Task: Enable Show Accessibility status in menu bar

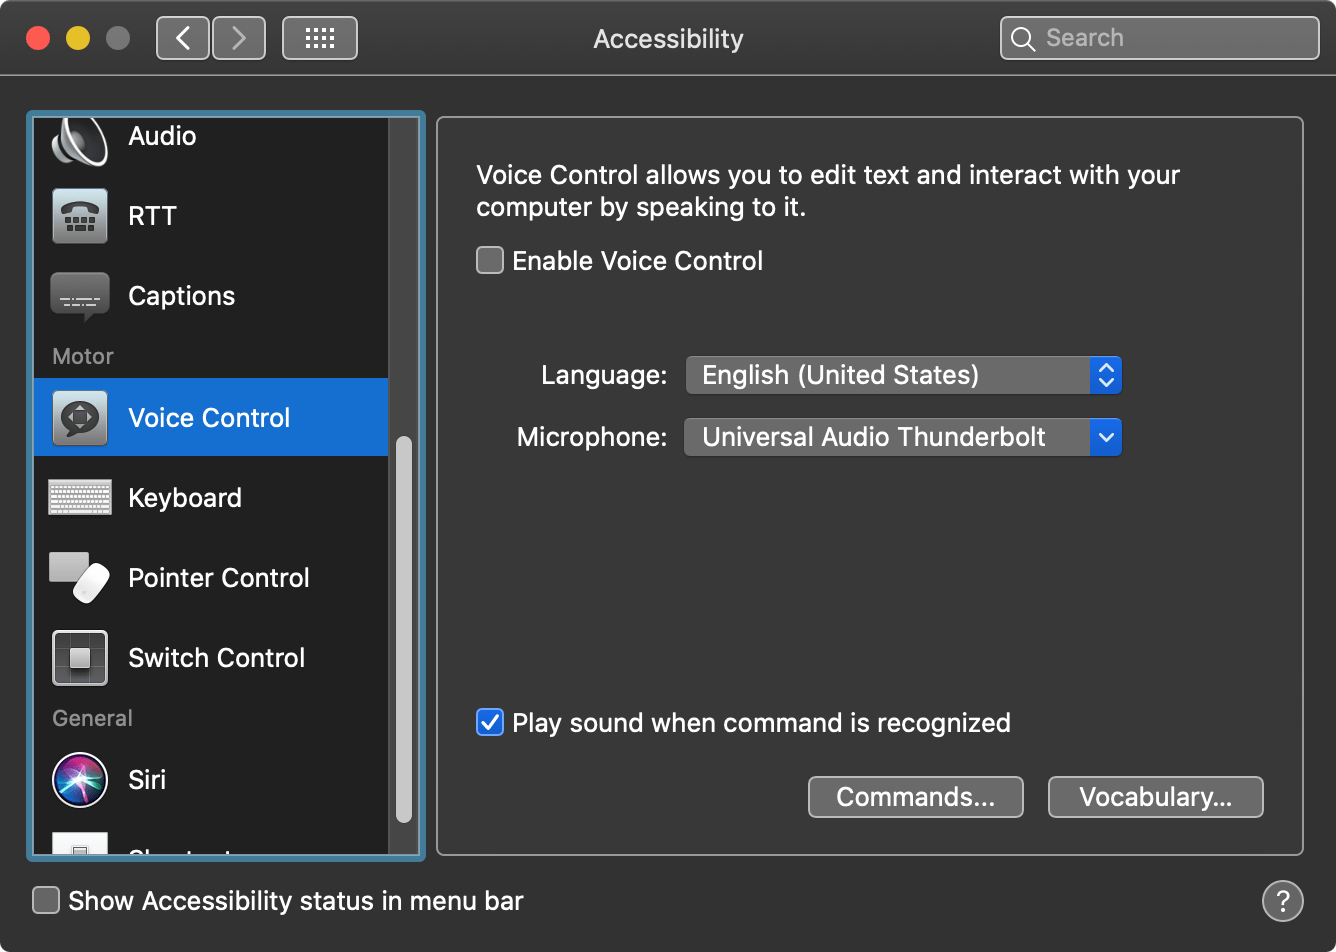Action: [45, 900]
